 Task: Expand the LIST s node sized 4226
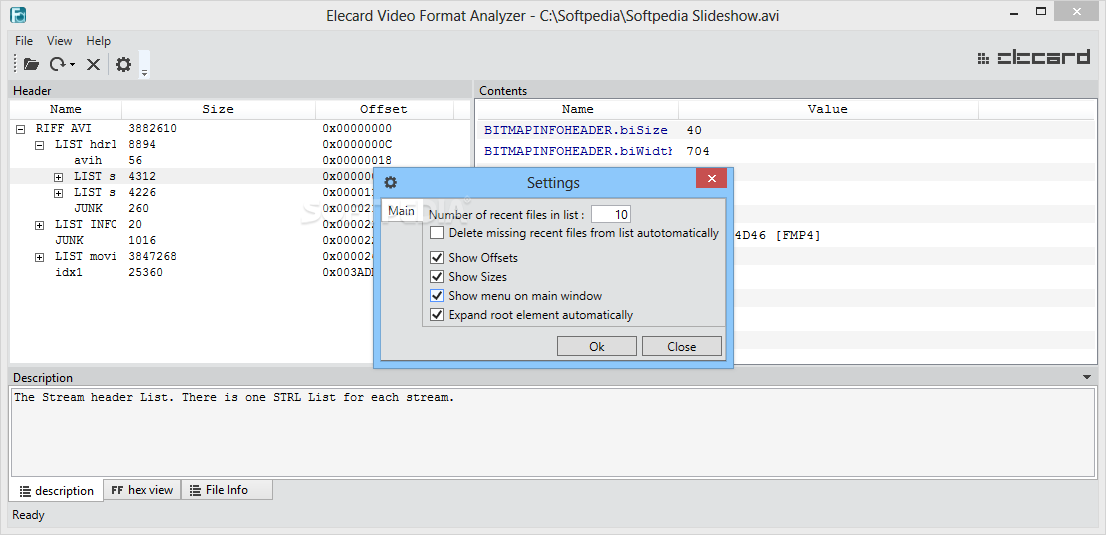point(59,193)
